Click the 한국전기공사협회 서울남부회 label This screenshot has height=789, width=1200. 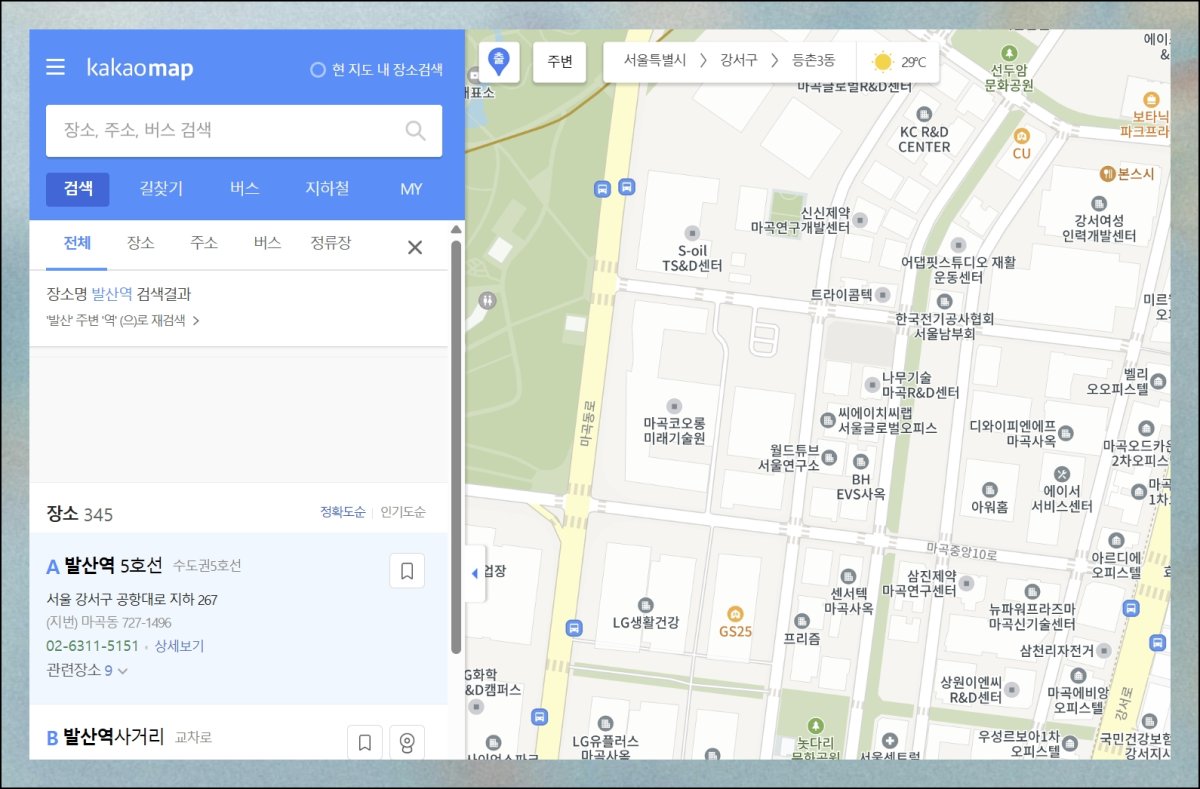[x=945, y=326]
